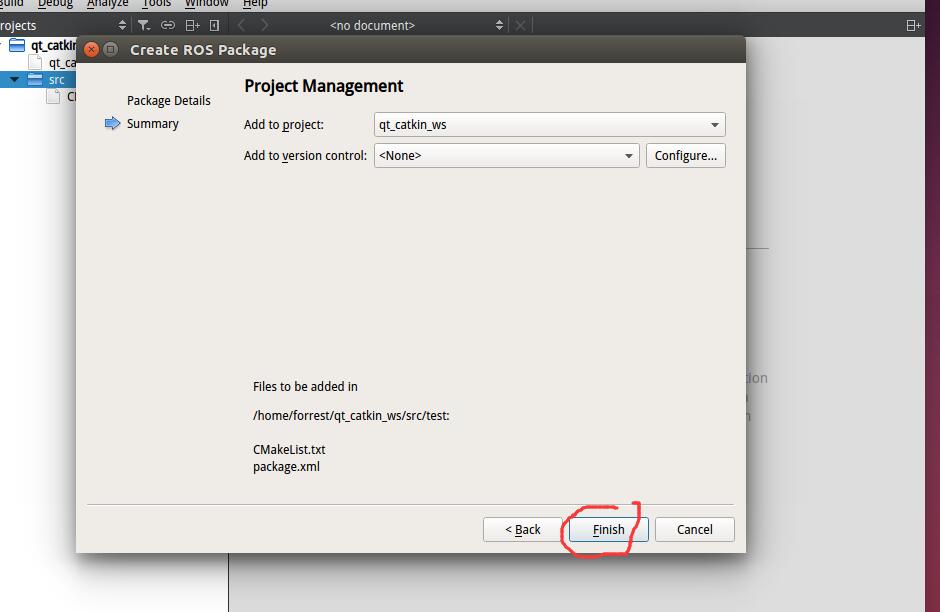Click the editor split icon in the top-right toolbar
Screen dimensions: 940x612
point(913,25)
